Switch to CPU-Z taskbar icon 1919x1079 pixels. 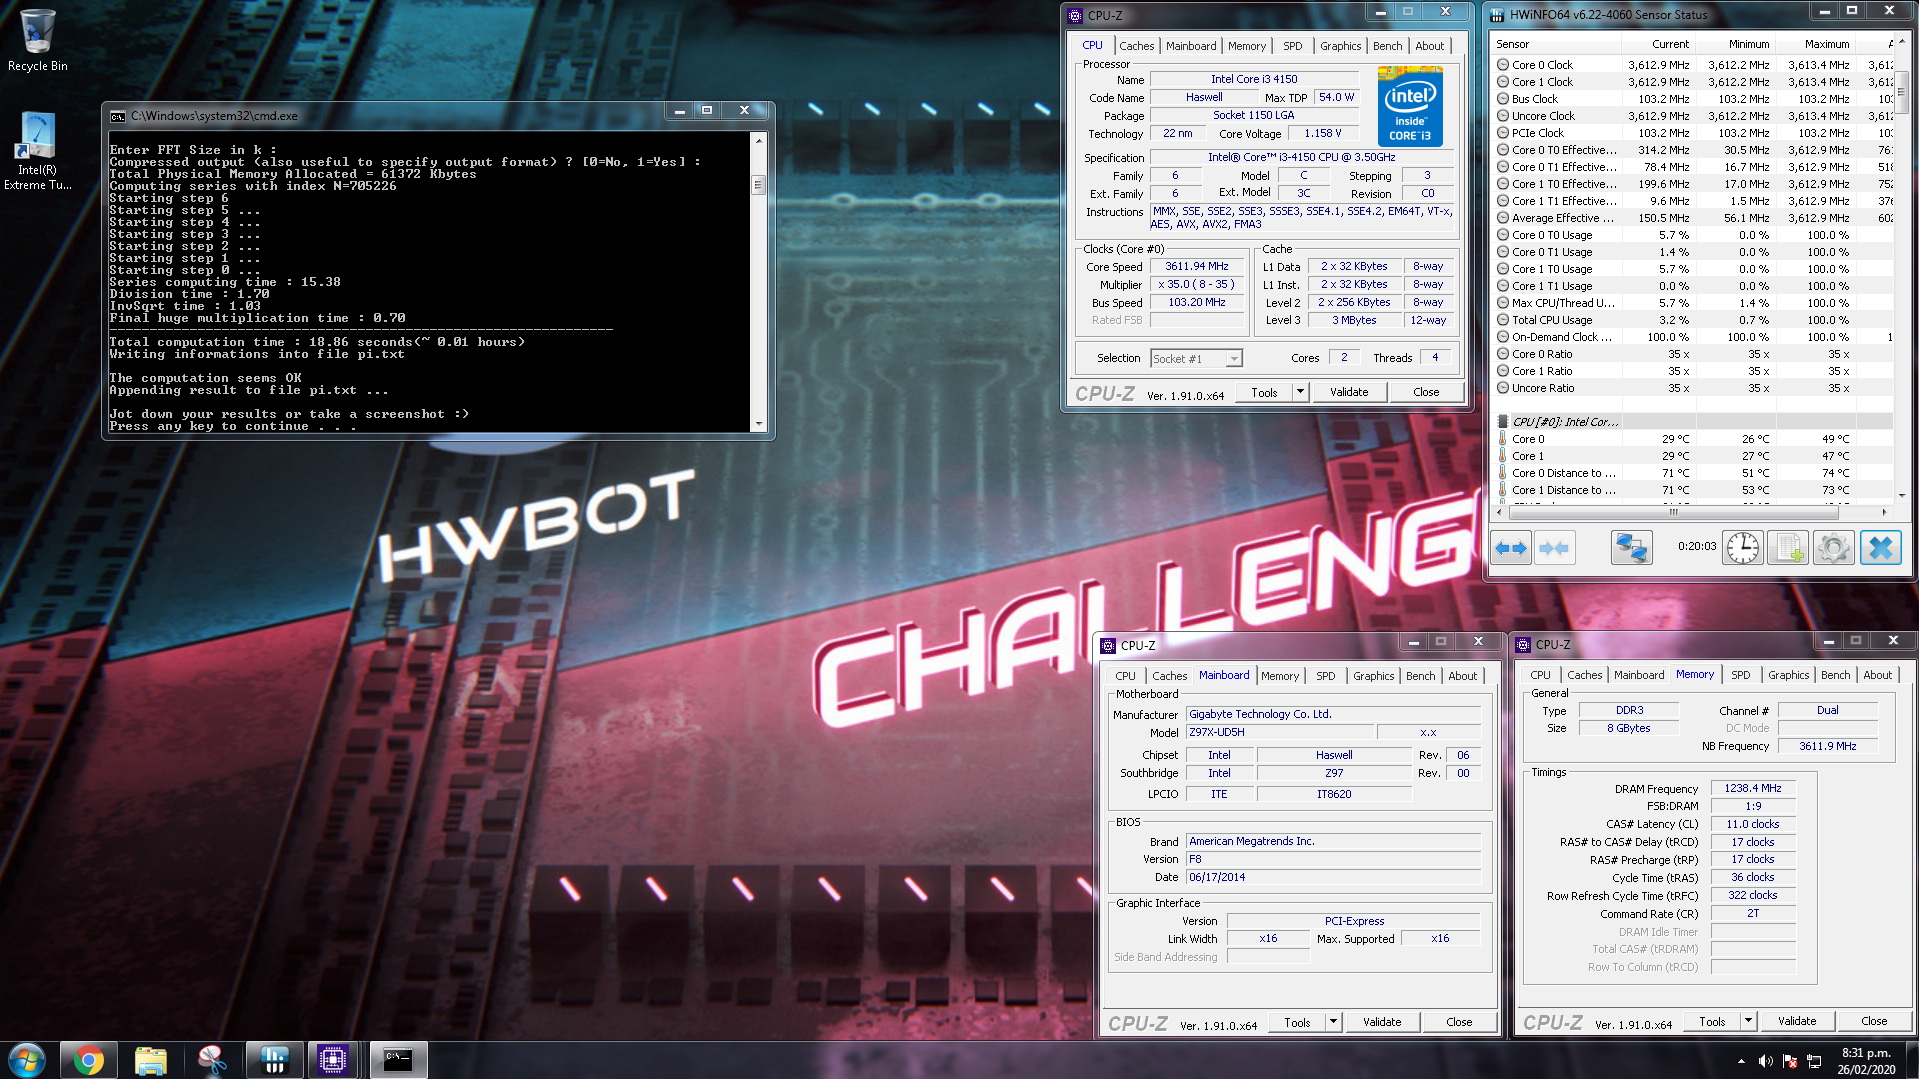point(333,1060)
